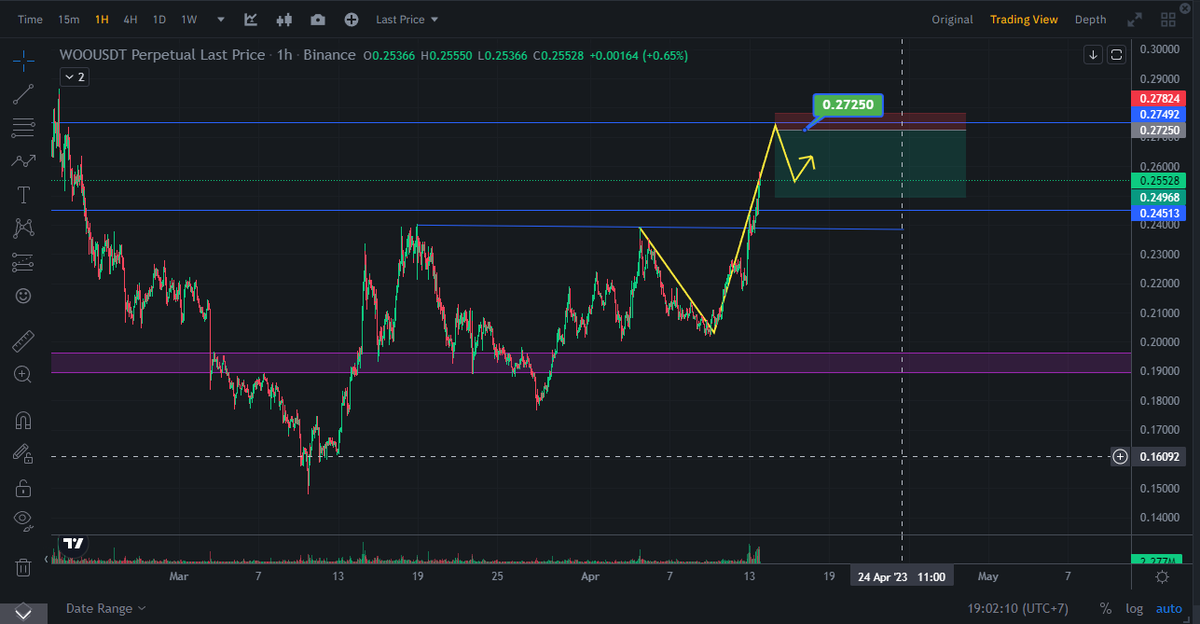Collapse the left toolbar with bottom chevron

pyautogui.click(x=24, y=611)
